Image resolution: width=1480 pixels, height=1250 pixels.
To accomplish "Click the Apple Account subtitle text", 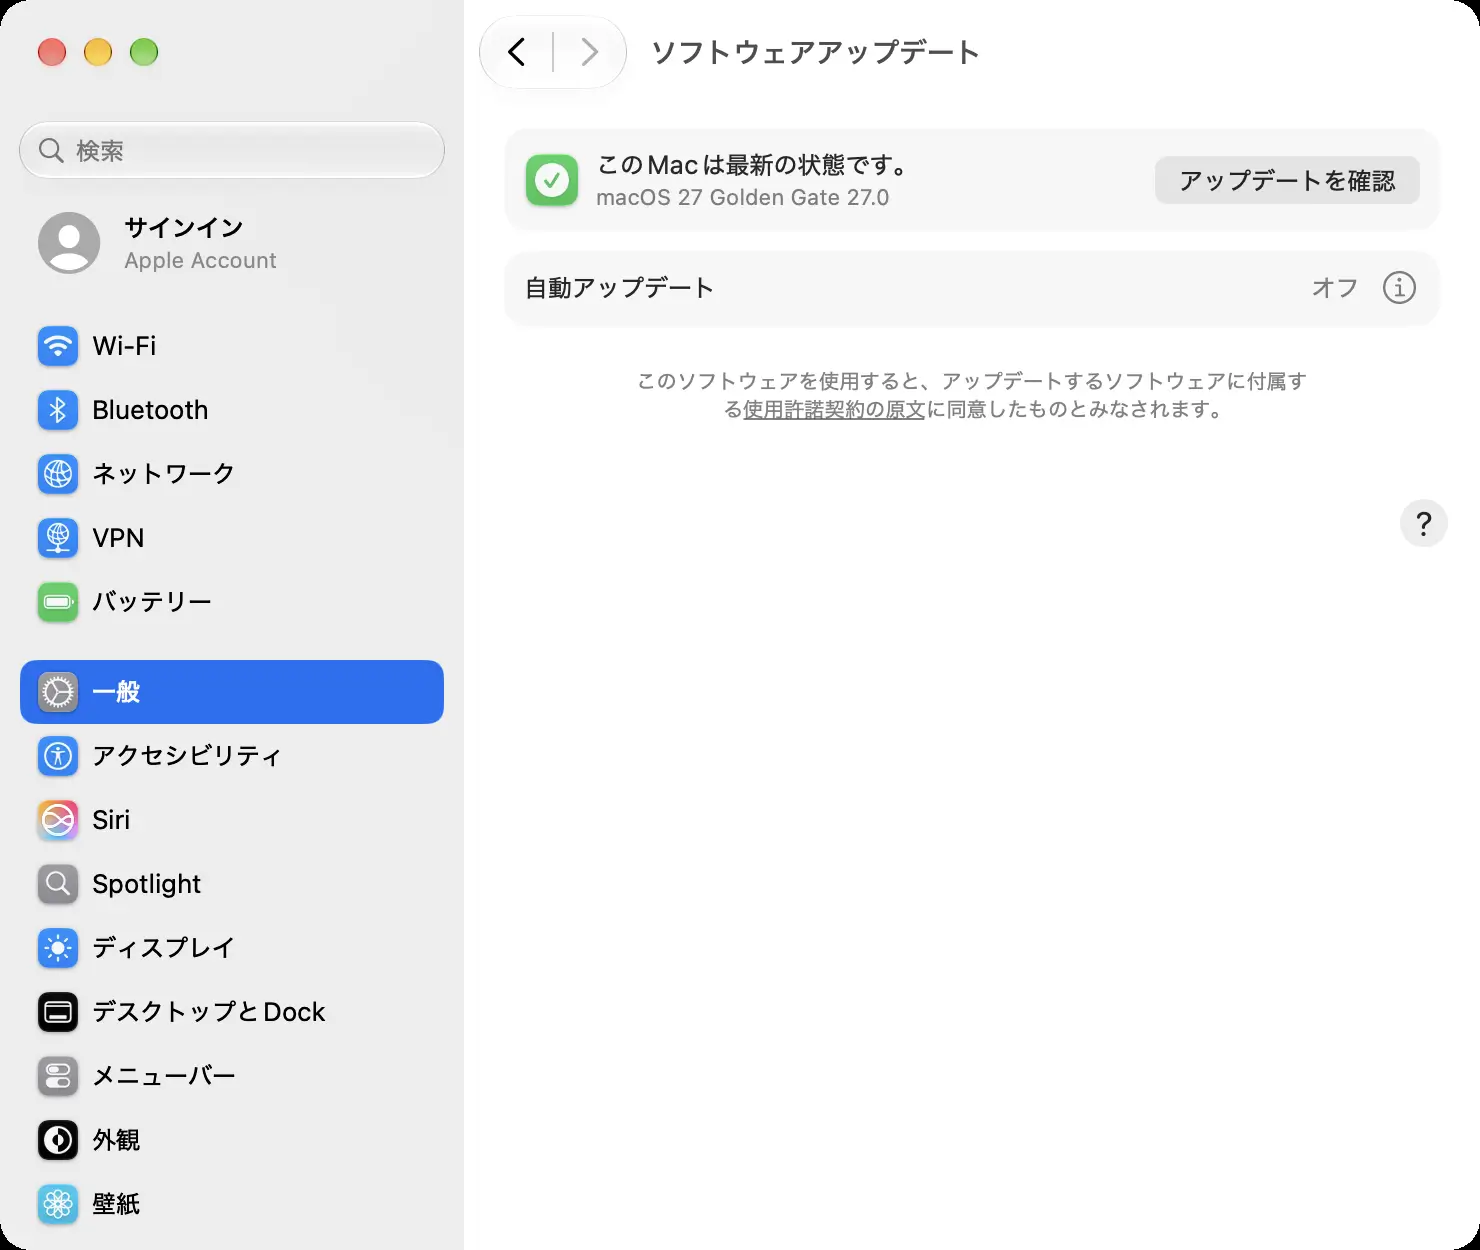I will click(x=200, y=261).
